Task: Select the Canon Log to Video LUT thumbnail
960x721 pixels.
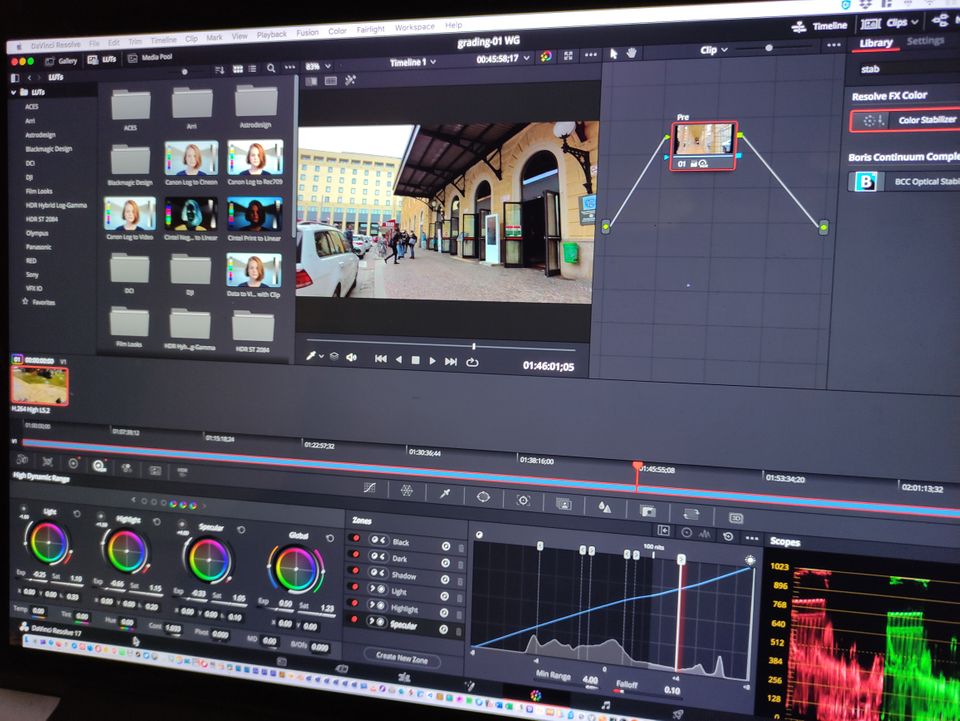Action: click(130, 213)
